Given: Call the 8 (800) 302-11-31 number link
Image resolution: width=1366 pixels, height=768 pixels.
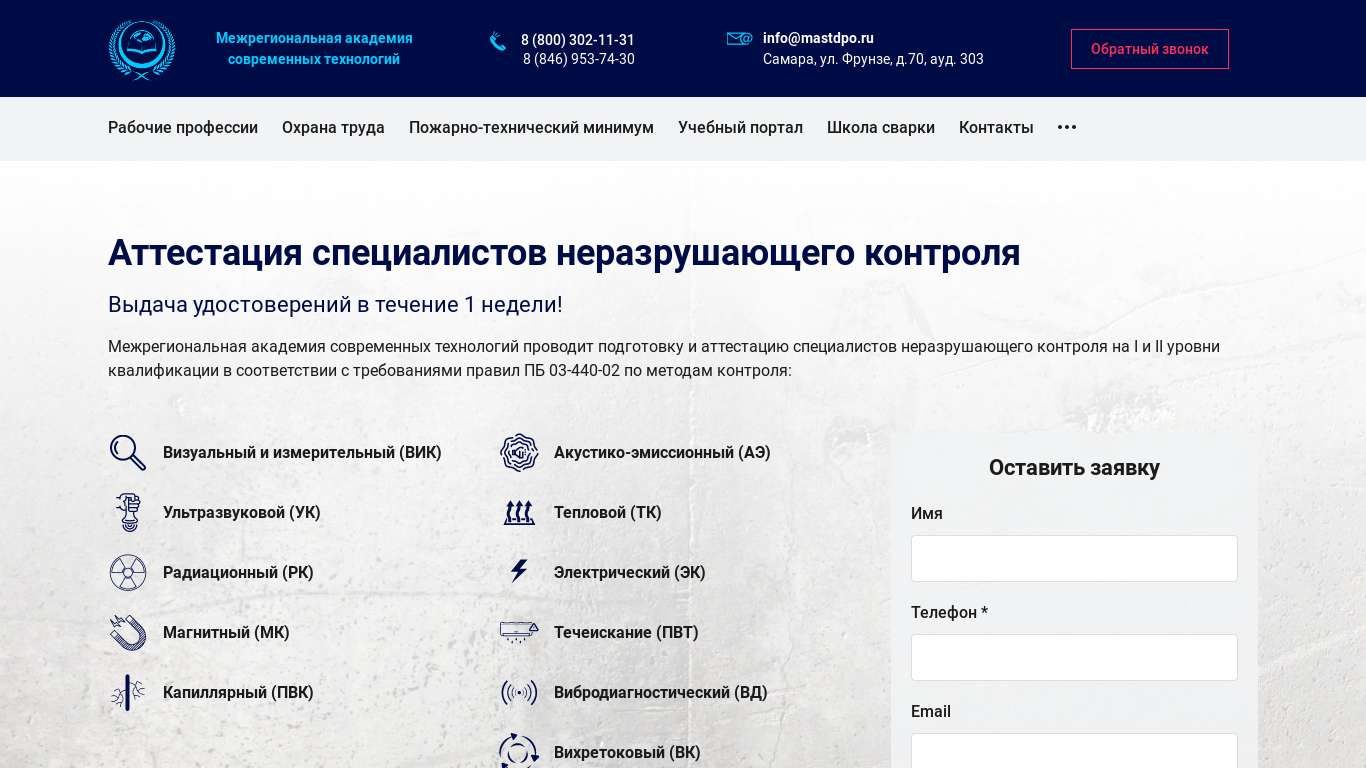Looking at the screenshot, I should tap(577, 40).
